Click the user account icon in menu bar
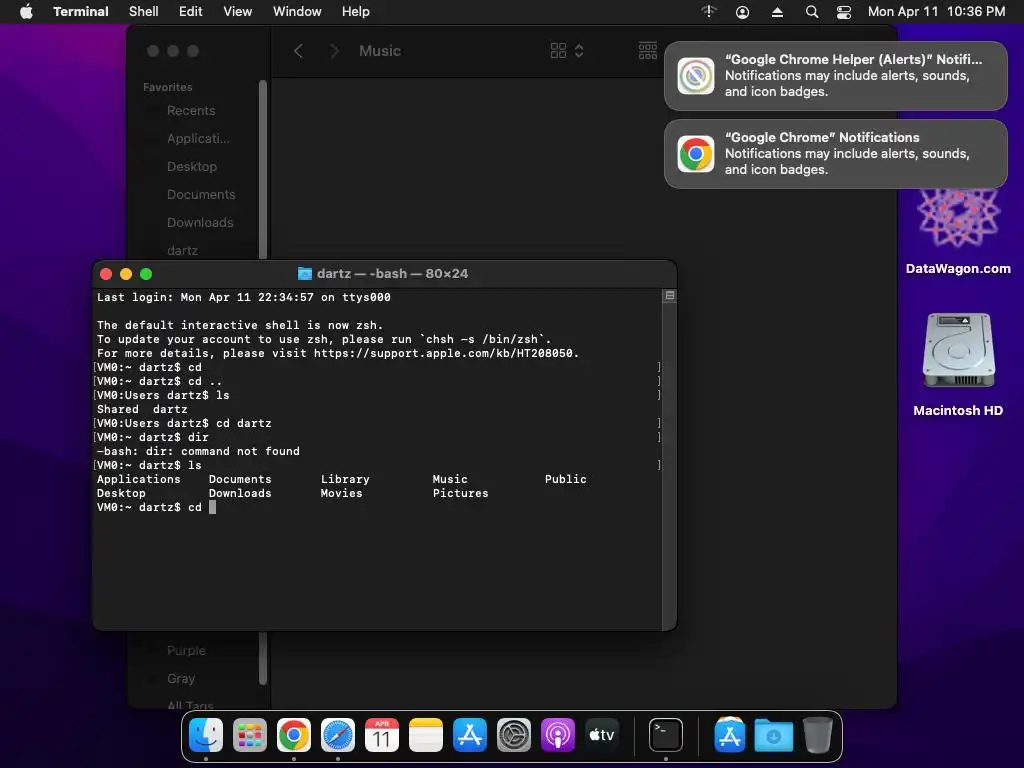 [x=743, y=12]
